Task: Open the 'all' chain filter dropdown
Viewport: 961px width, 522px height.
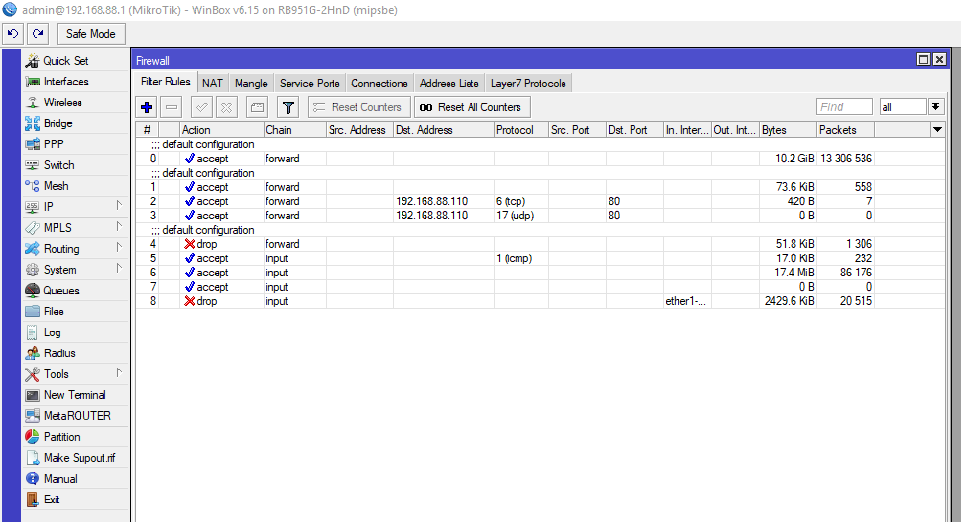Action: (935, 107)
